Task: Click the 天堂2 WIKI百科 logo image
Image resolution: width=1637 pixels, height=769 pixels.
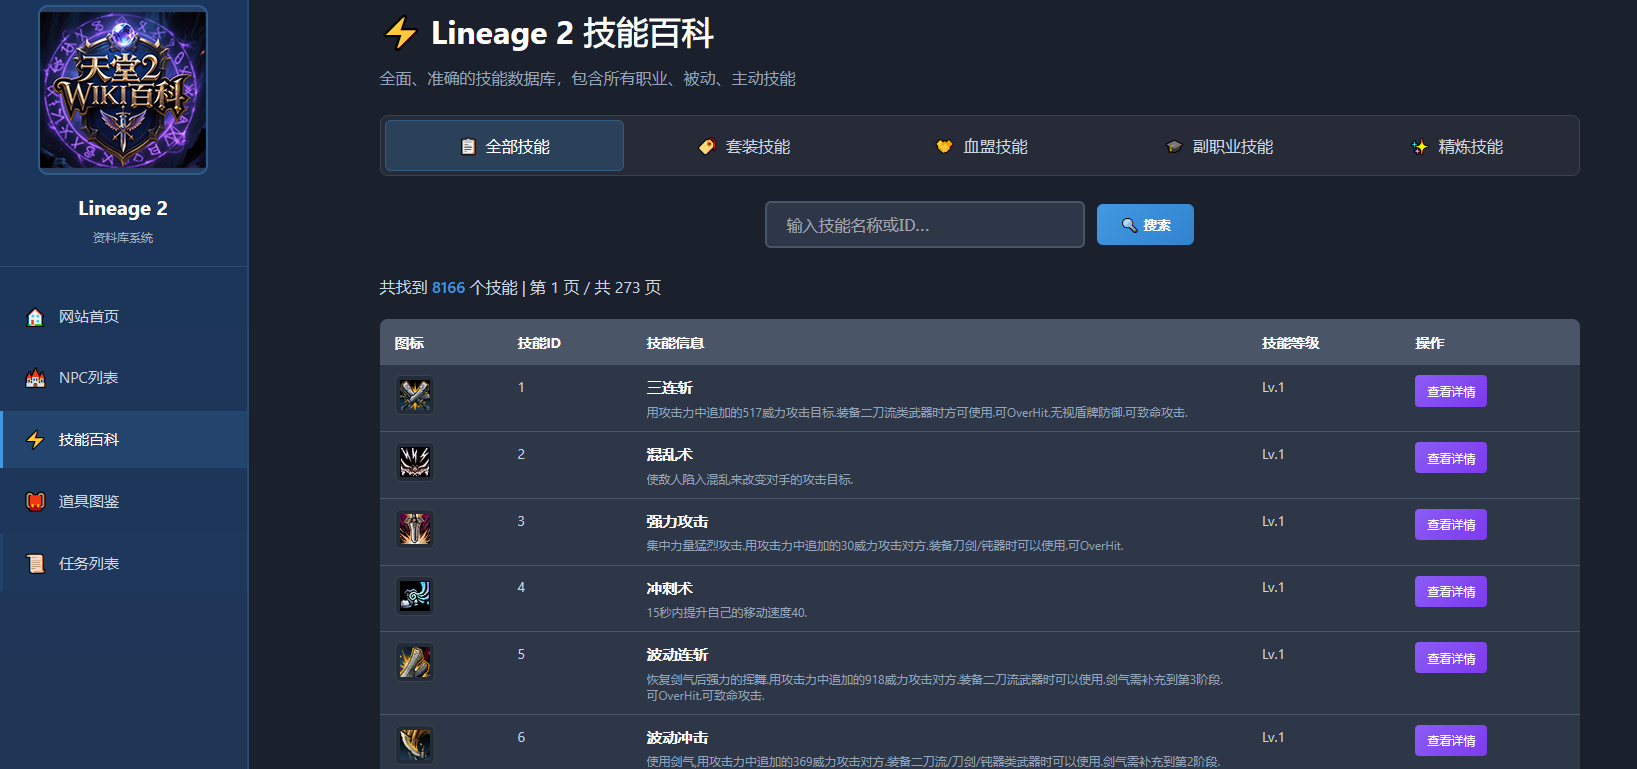Action: [123, 90]
